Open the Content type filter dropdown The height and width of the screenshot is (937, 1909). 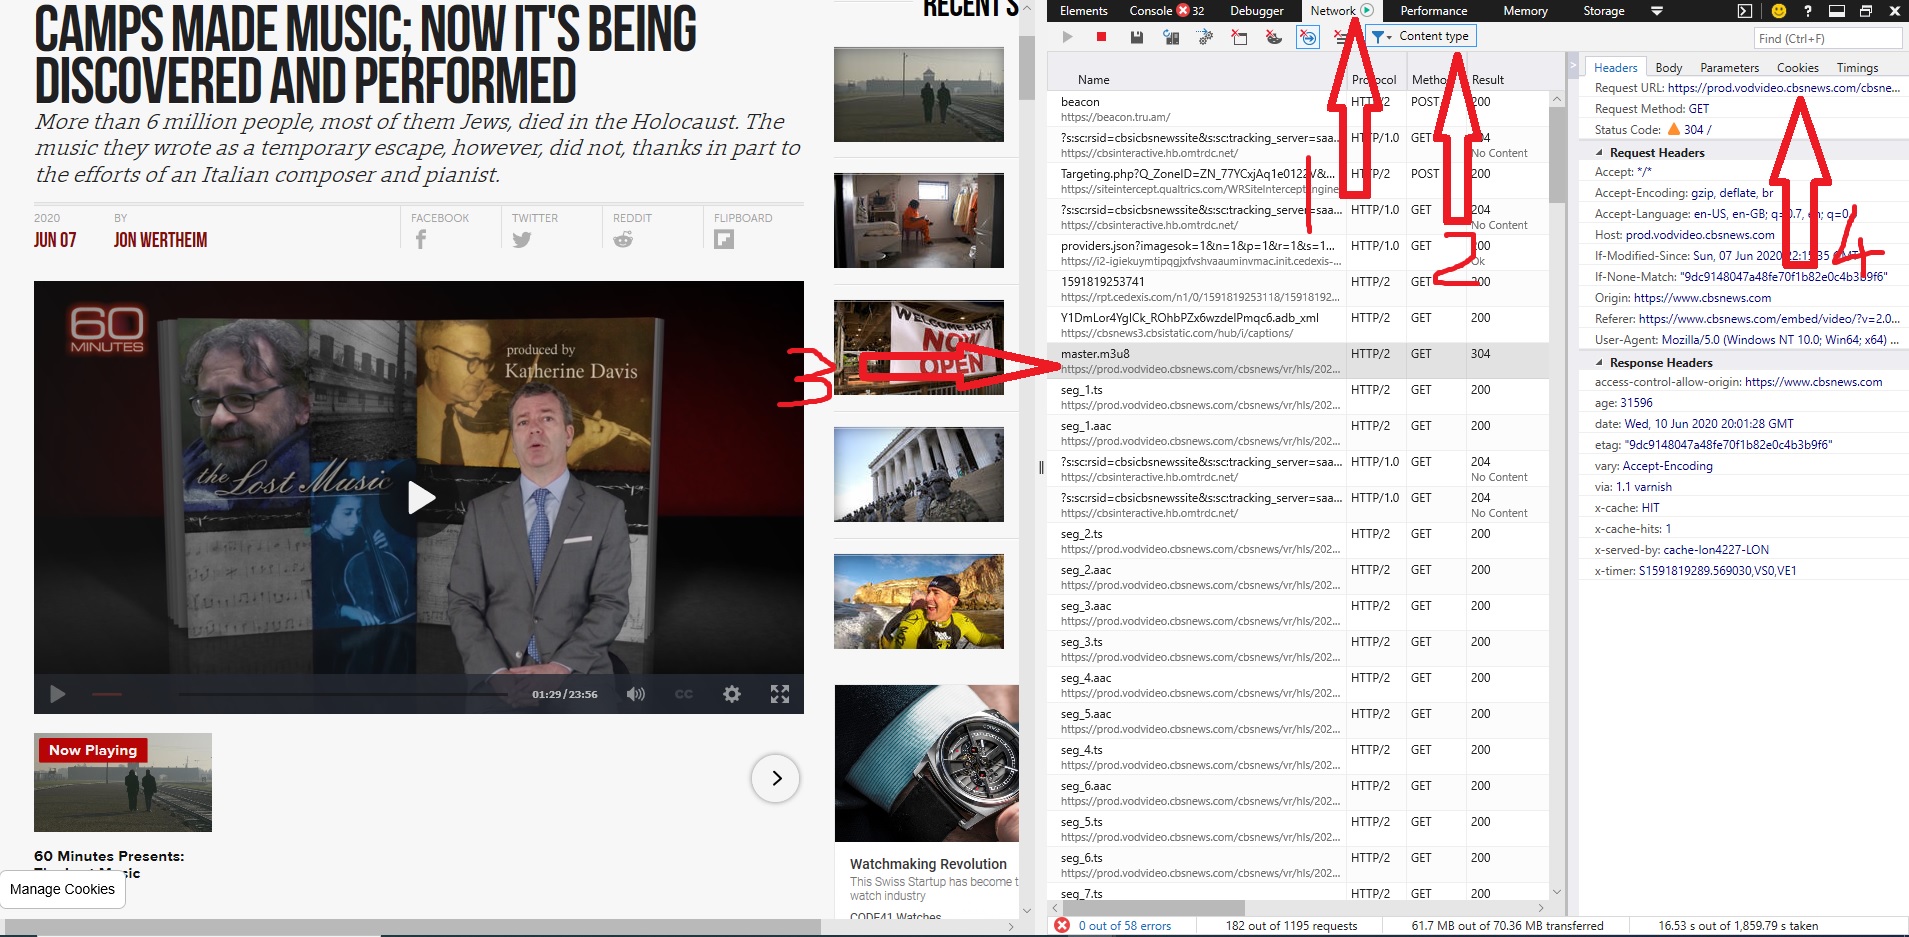click(x=1422, y=36)
